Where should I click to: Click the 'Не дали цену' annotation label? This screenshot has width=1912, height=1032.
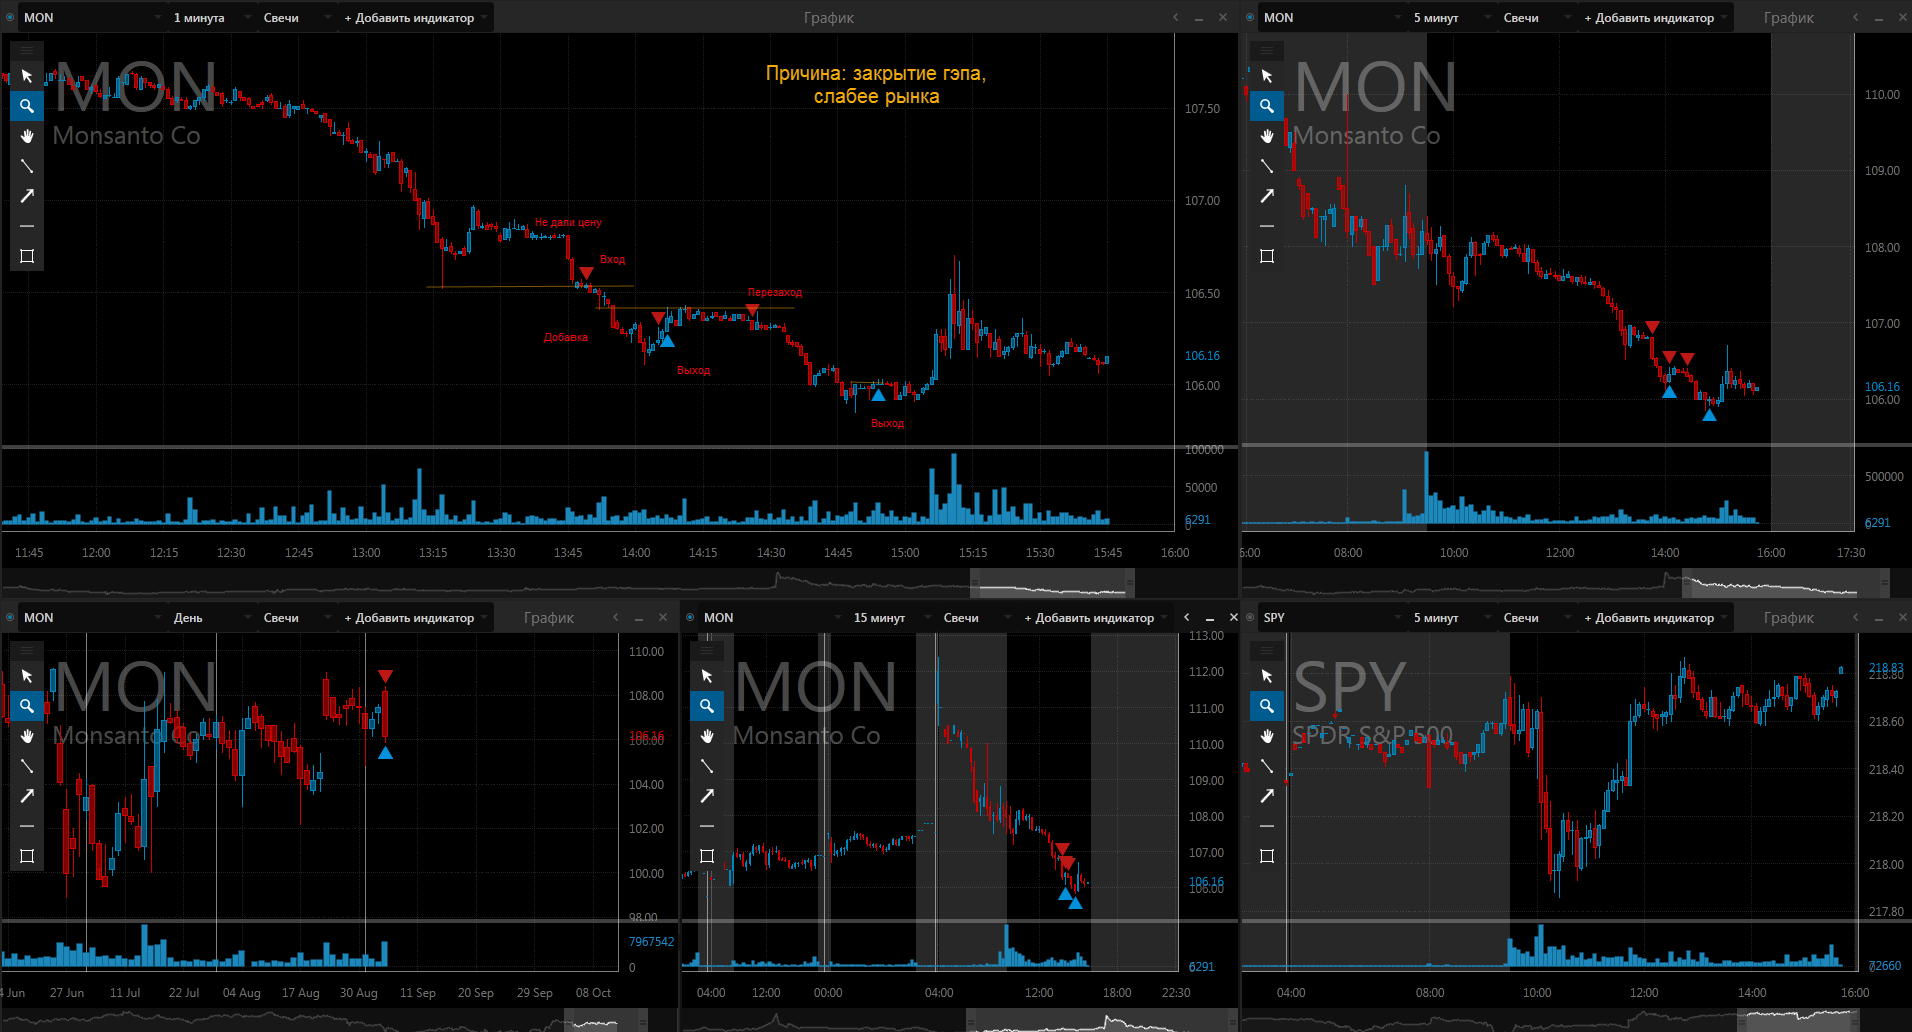[x=568, y=222]
